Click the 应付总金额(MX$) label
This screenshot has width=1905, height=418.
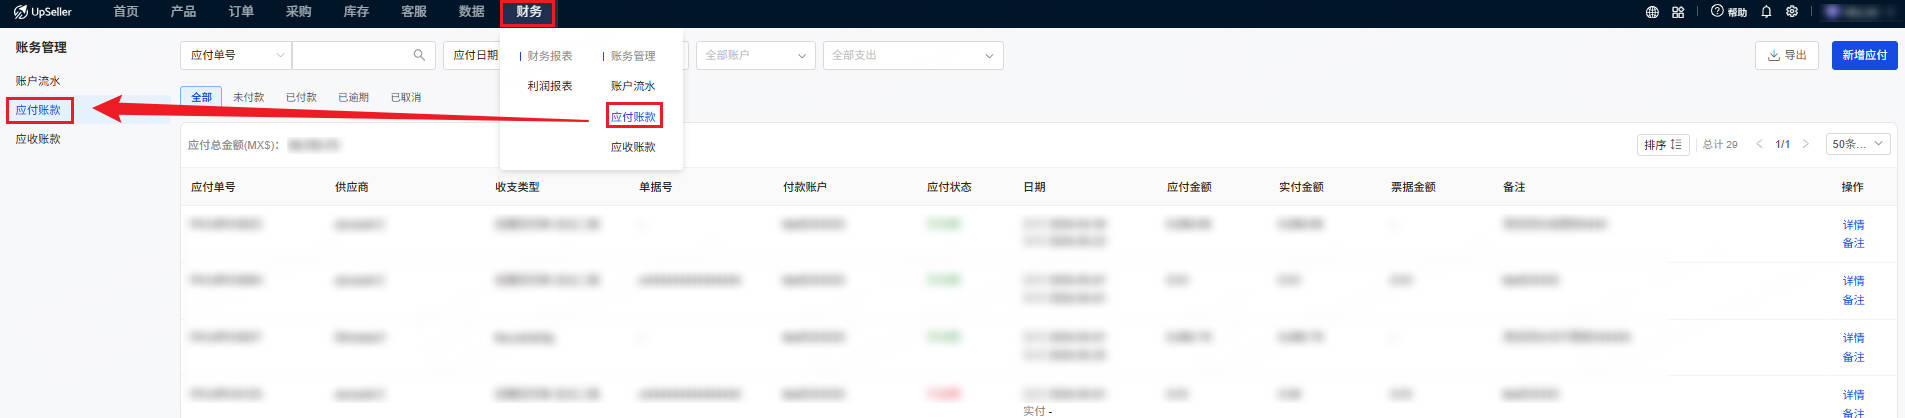(x=233, y=145)
